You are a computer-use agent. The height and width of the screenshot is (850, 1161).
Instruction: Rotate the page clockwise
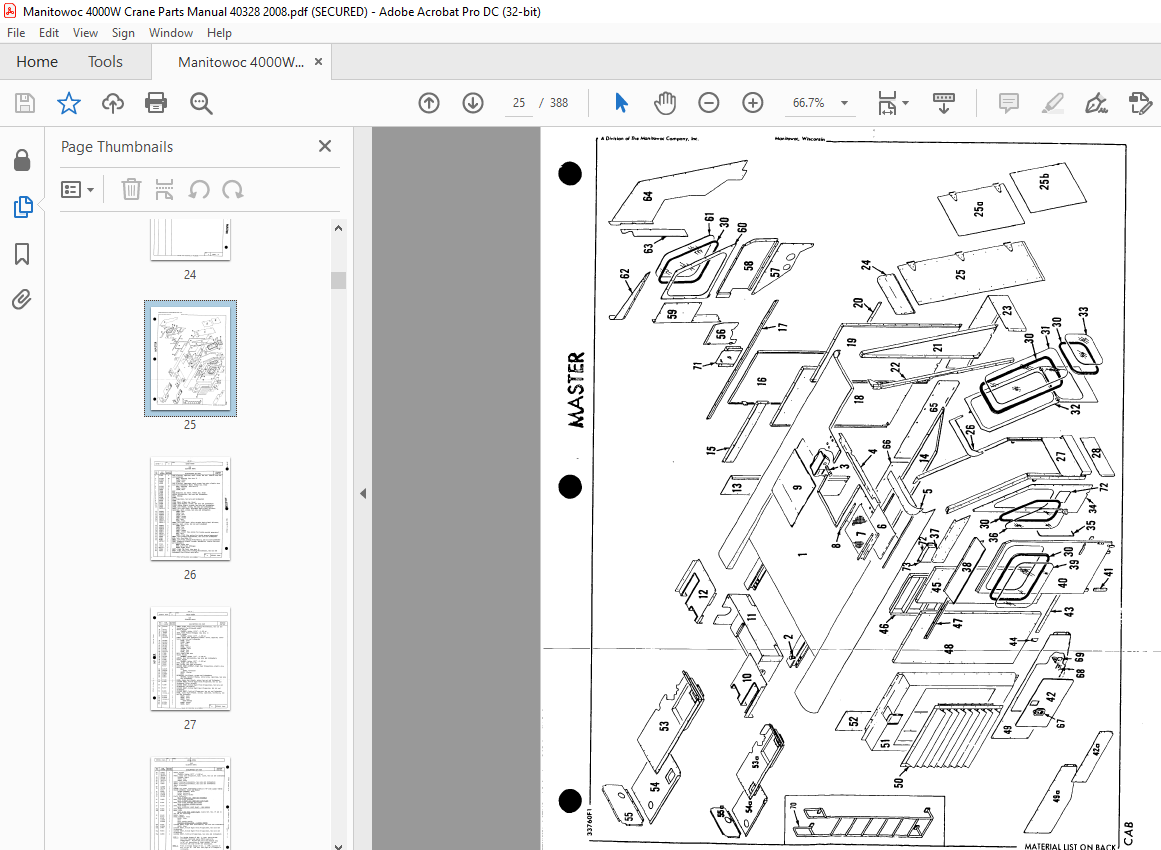232,190
